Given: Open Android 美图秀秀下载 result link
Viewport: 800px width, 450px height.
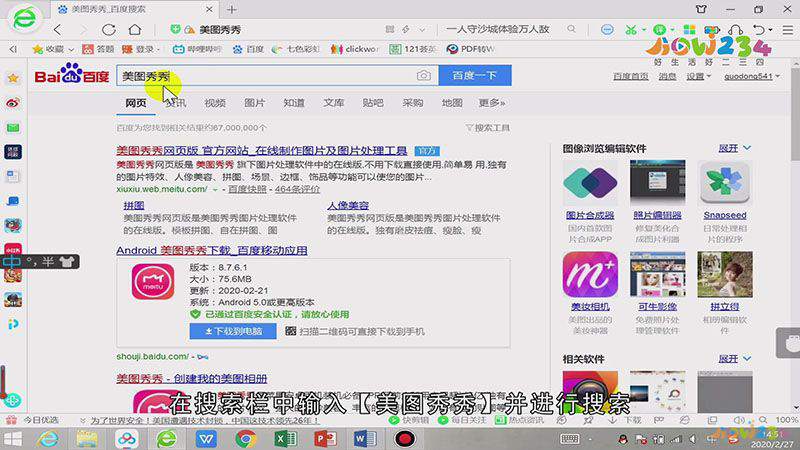Looking at the screenshot, I should coord(212,251).
